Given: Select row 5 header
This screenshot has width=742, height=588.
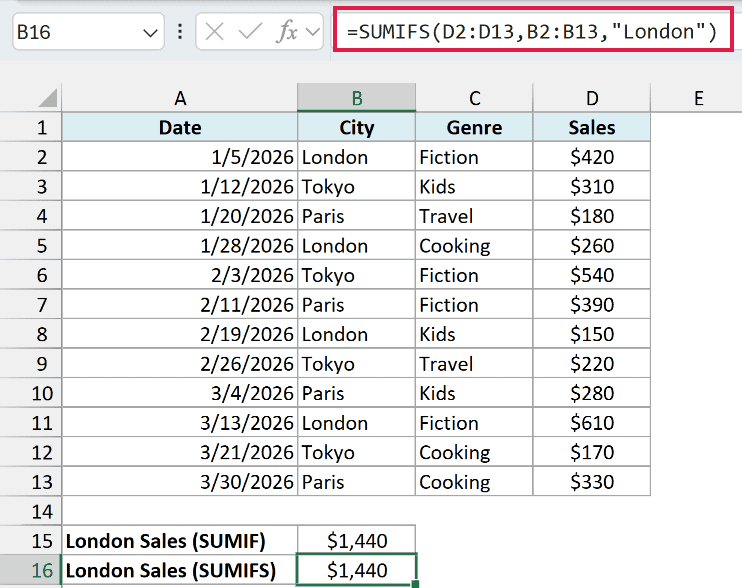Looking at the screenshot, I should (x=31, y=246).
